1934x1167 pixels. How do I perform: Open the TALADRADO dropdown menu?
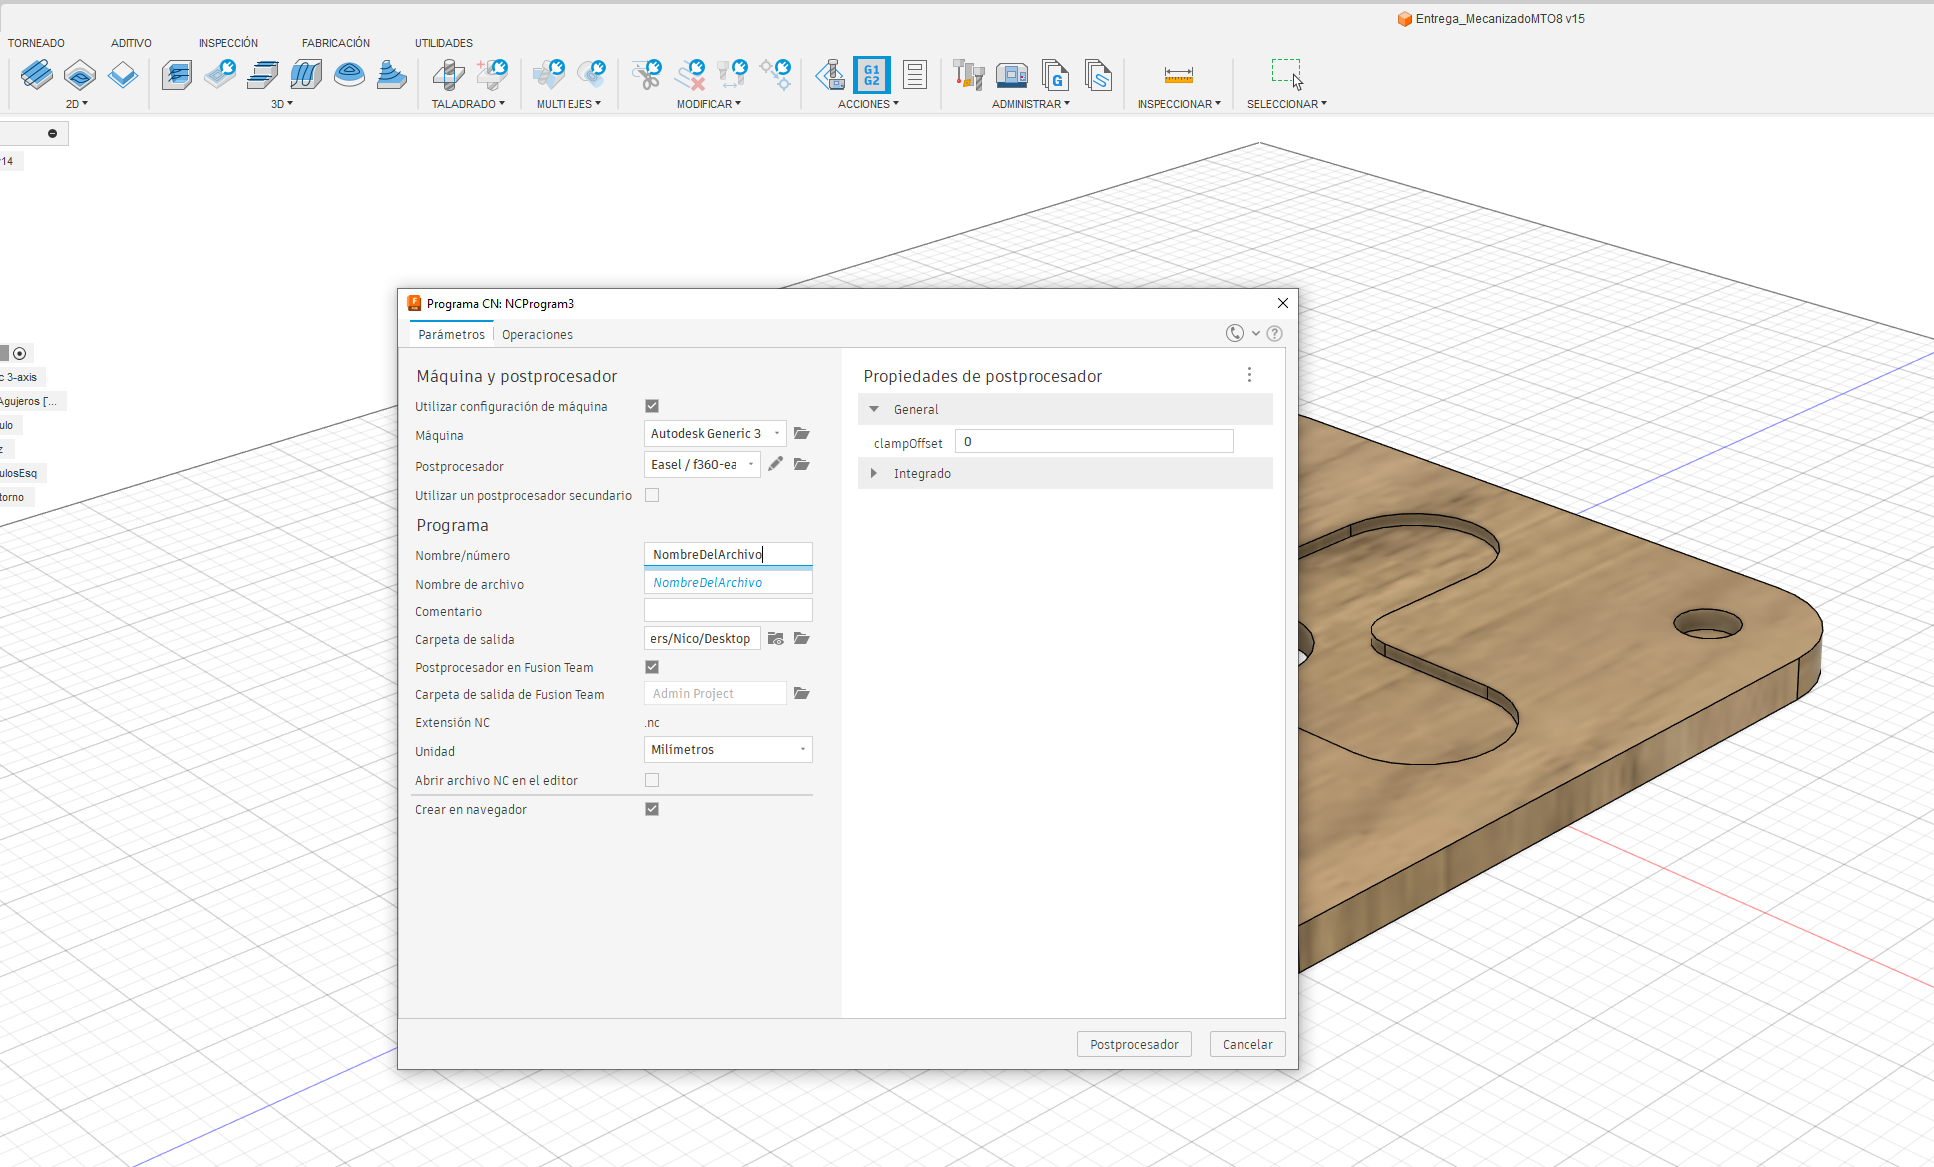point(468,104)
